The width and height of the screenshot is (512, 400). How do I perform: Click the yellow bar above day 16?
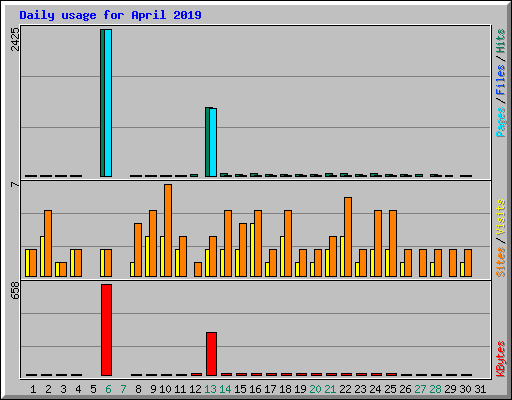252,250
